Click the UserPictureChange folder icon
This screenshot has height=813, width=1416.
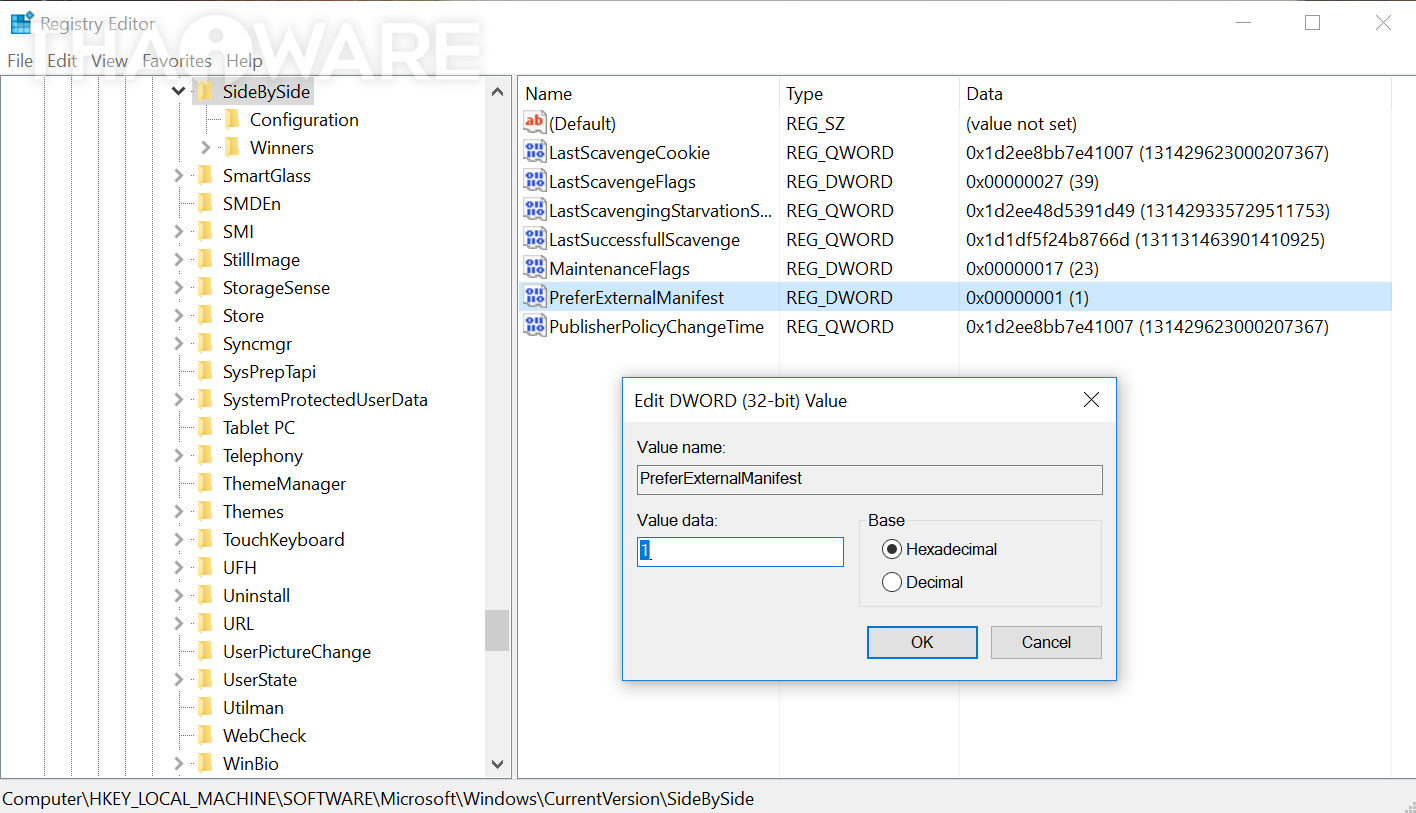click(205, 652)
